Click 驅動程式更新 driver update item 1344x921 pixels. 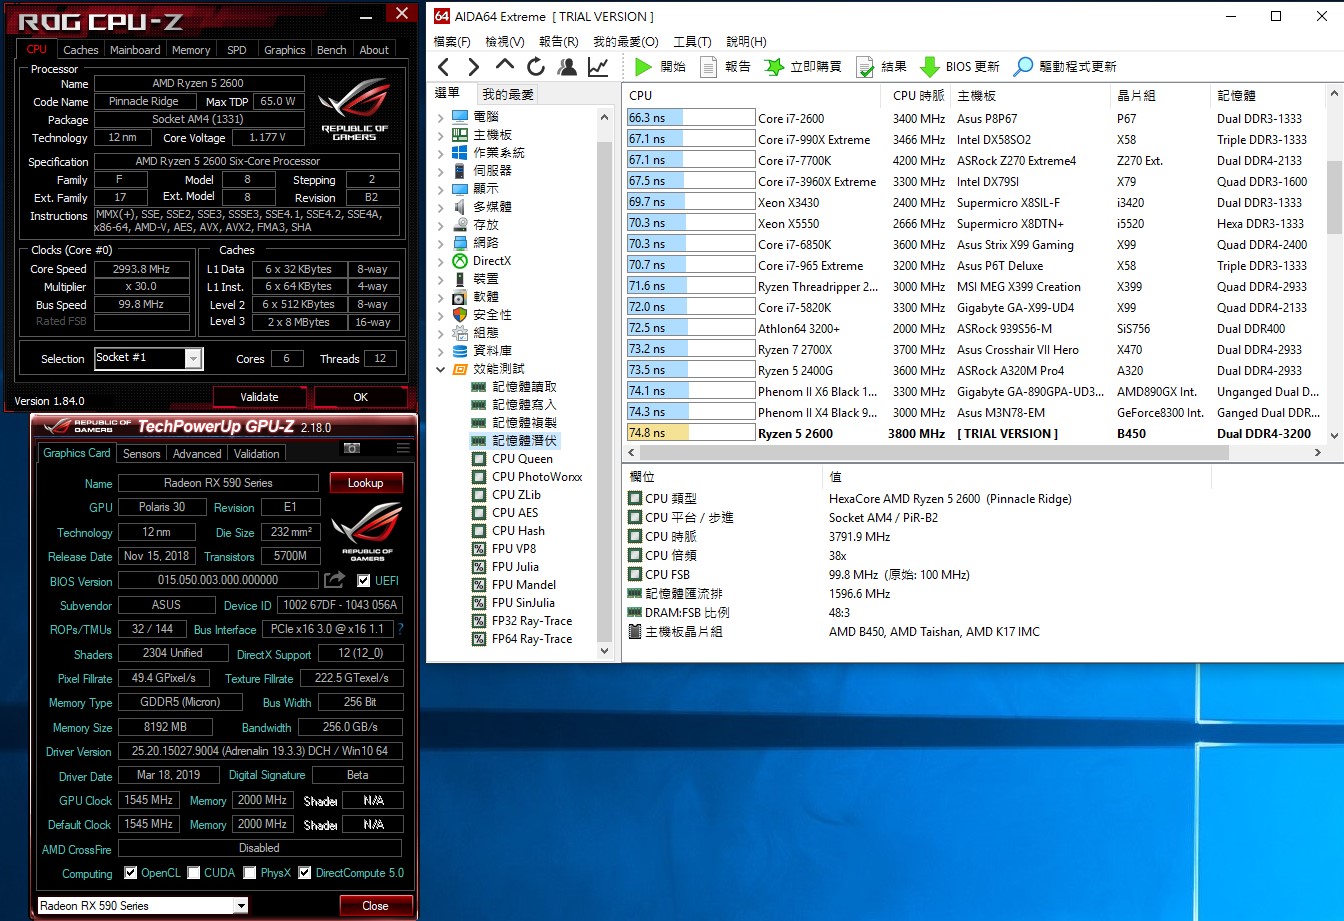(1065, 67)
